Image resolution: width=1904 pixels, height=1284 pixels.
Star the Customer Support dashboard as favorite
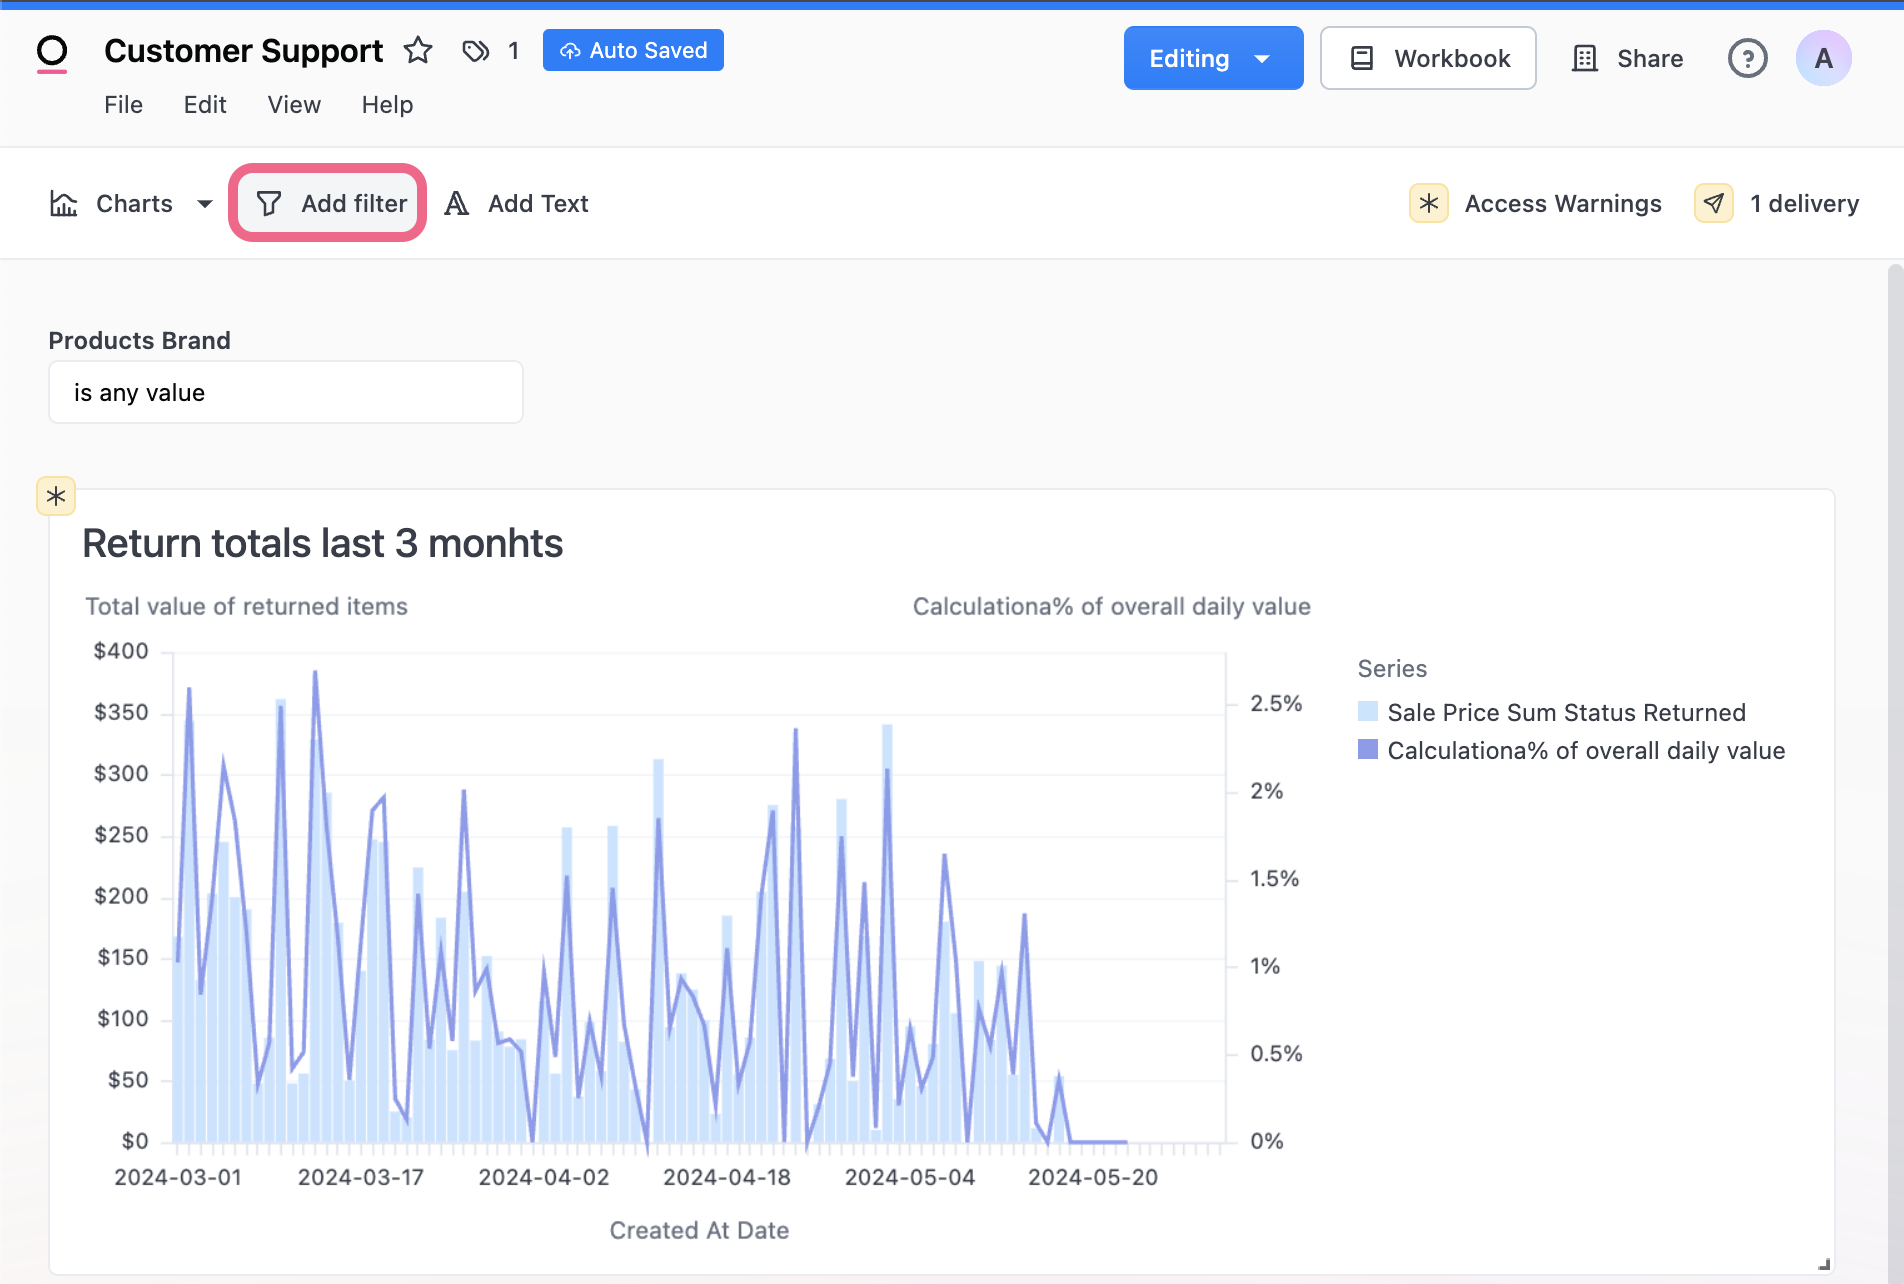(418, 51)
